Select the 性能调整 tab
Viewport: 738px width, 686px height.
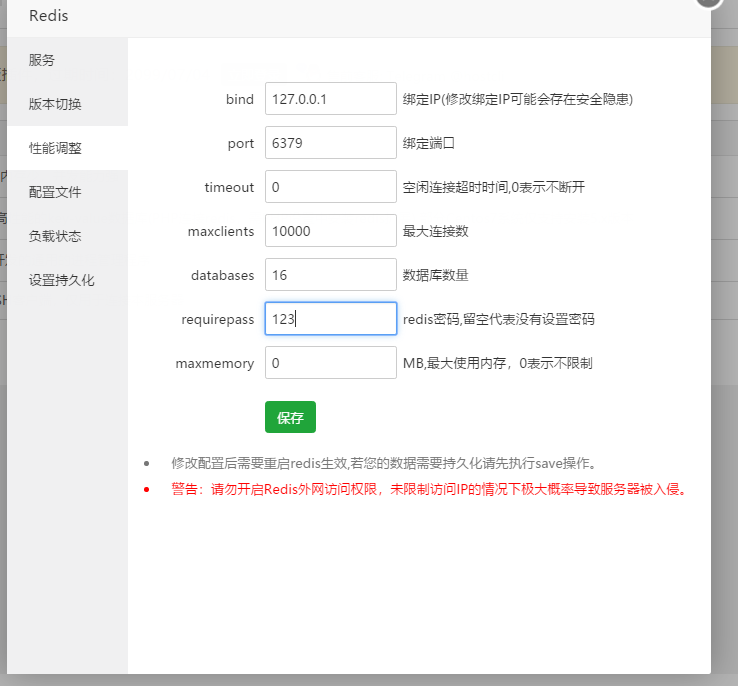[x=67, y=148]
